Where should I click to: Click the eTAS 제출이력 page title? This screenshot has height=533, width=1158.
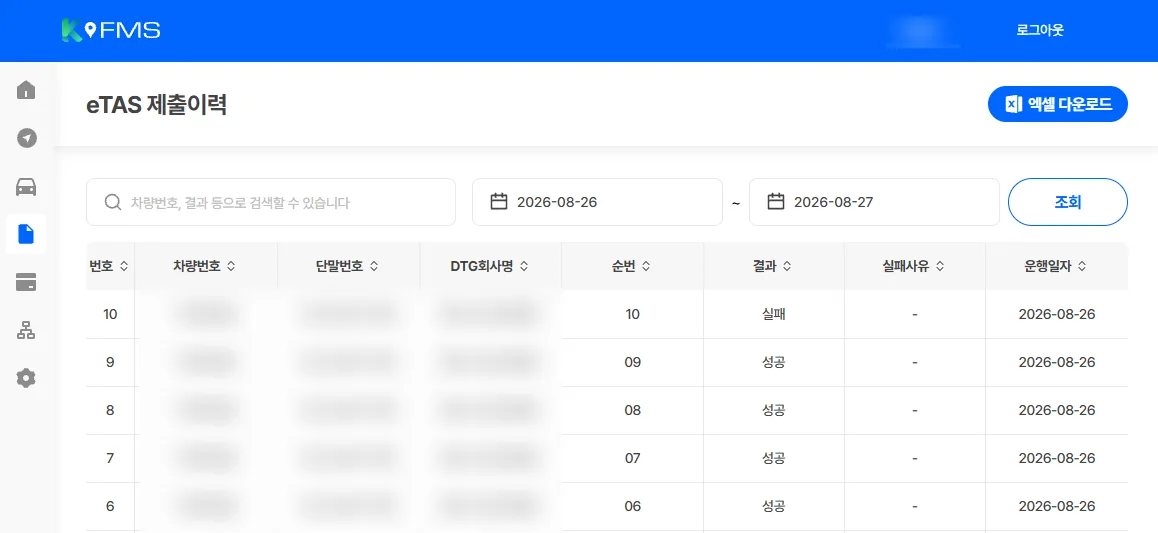[x=156, y=105]
